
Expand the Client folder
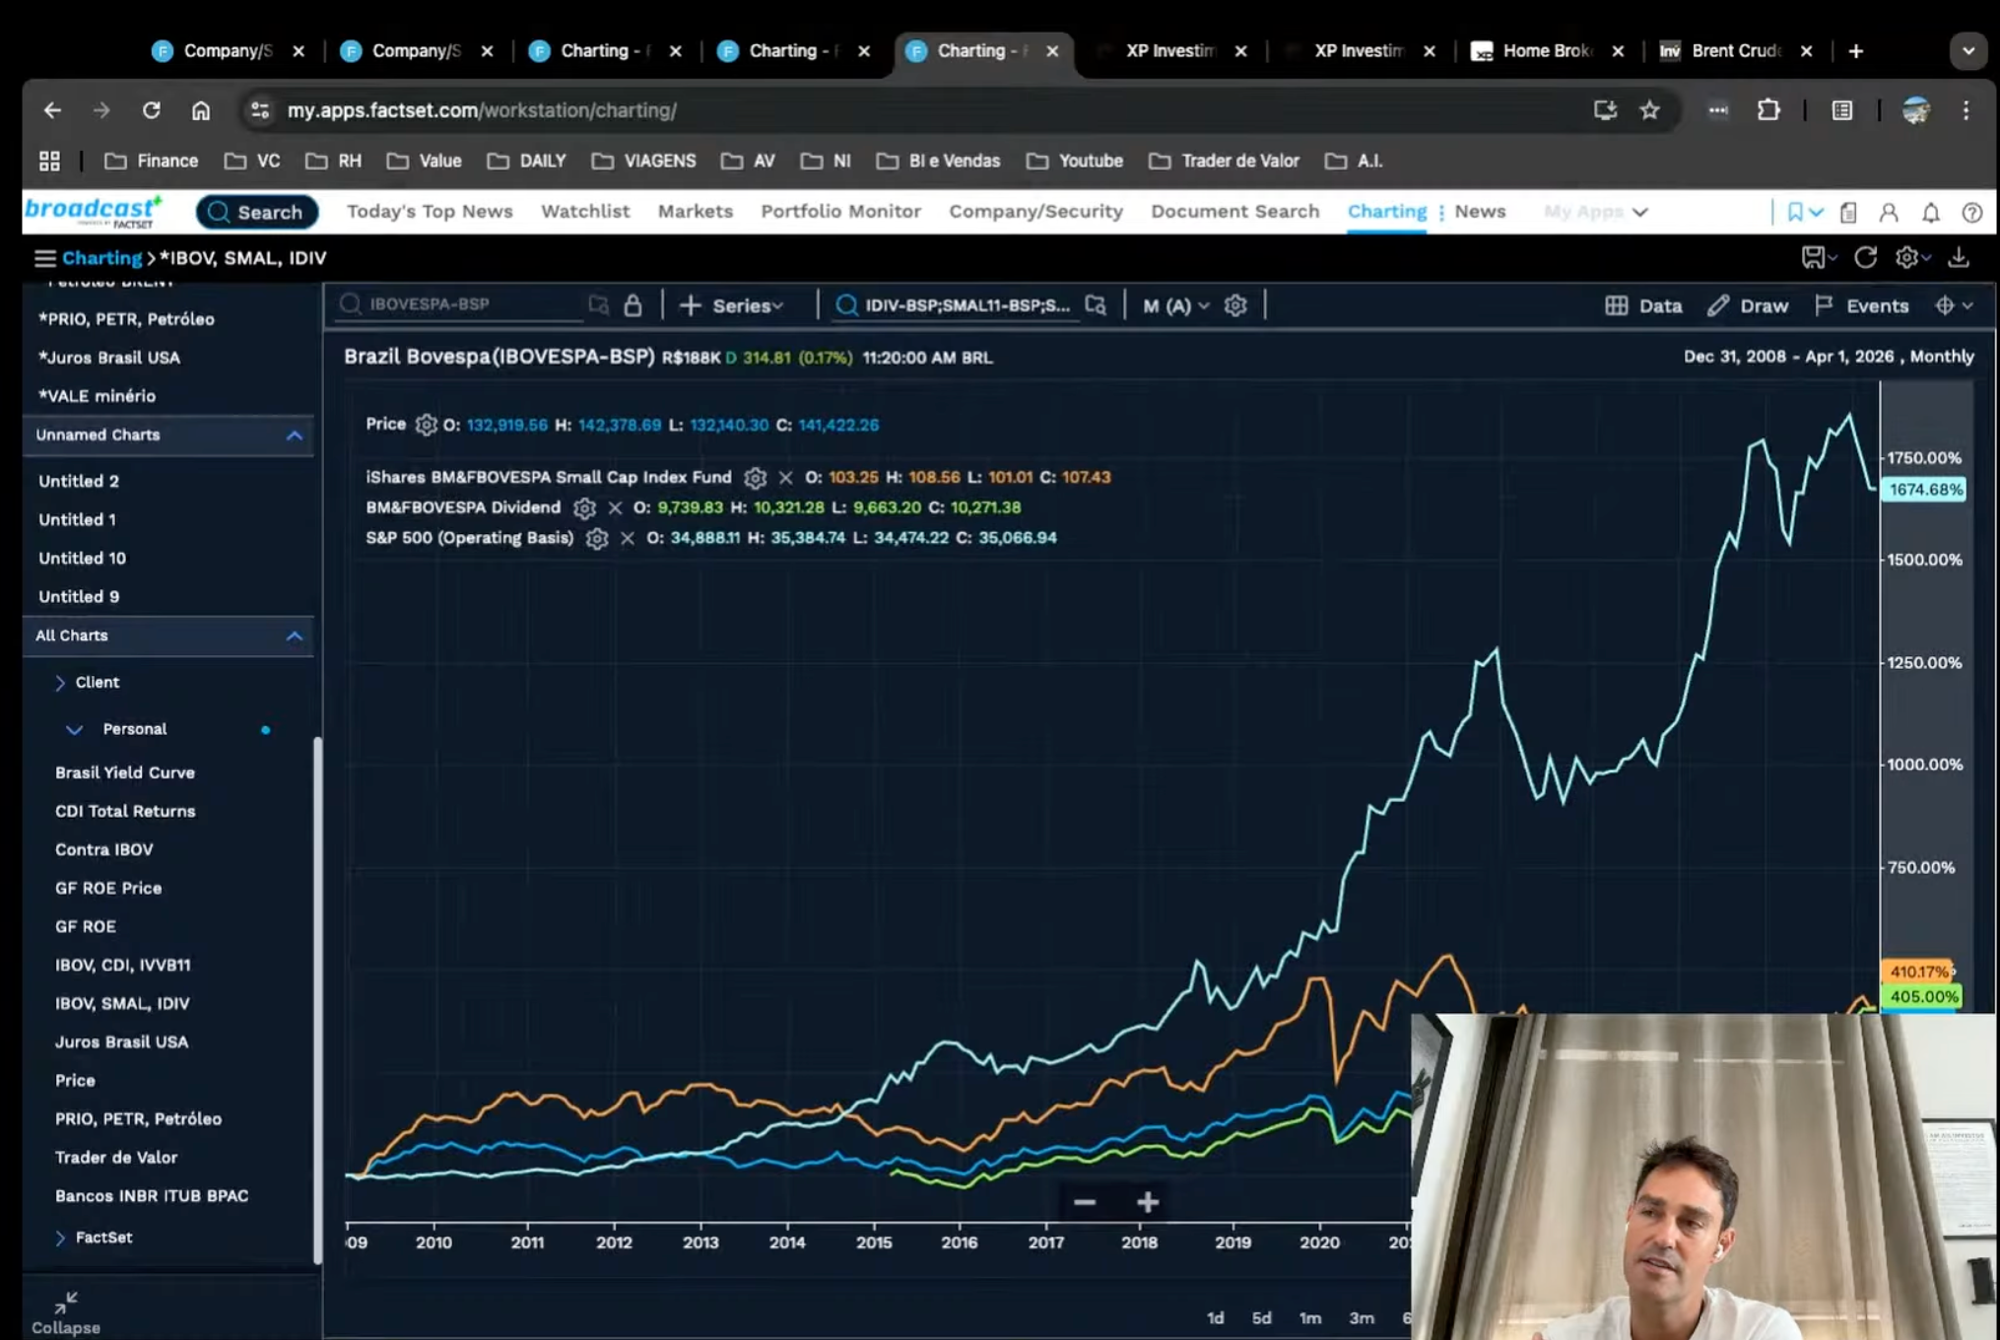coord(59,683)
